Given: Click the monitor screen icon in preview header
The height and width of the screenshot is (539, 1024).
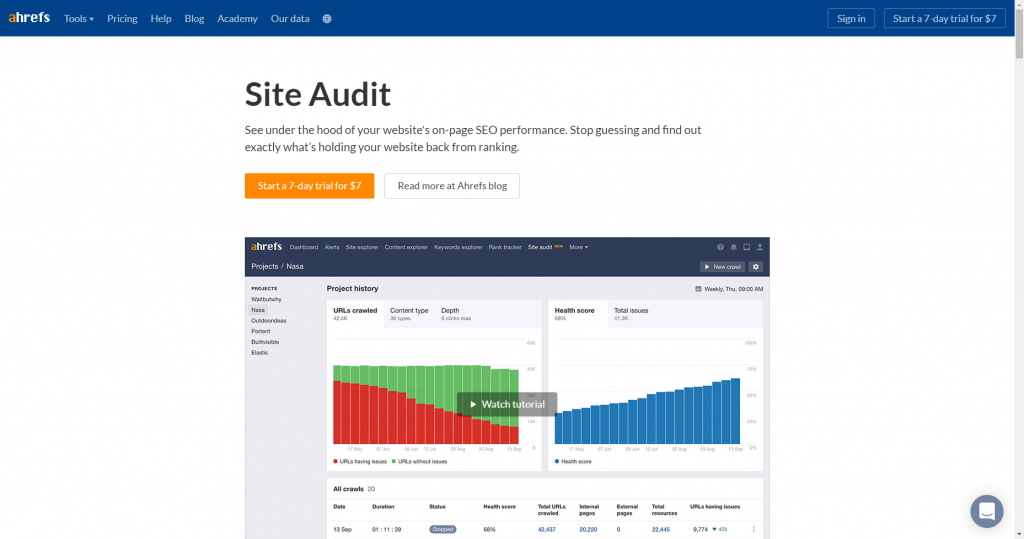Looking at the screenshot, I should tap(746, 247).
